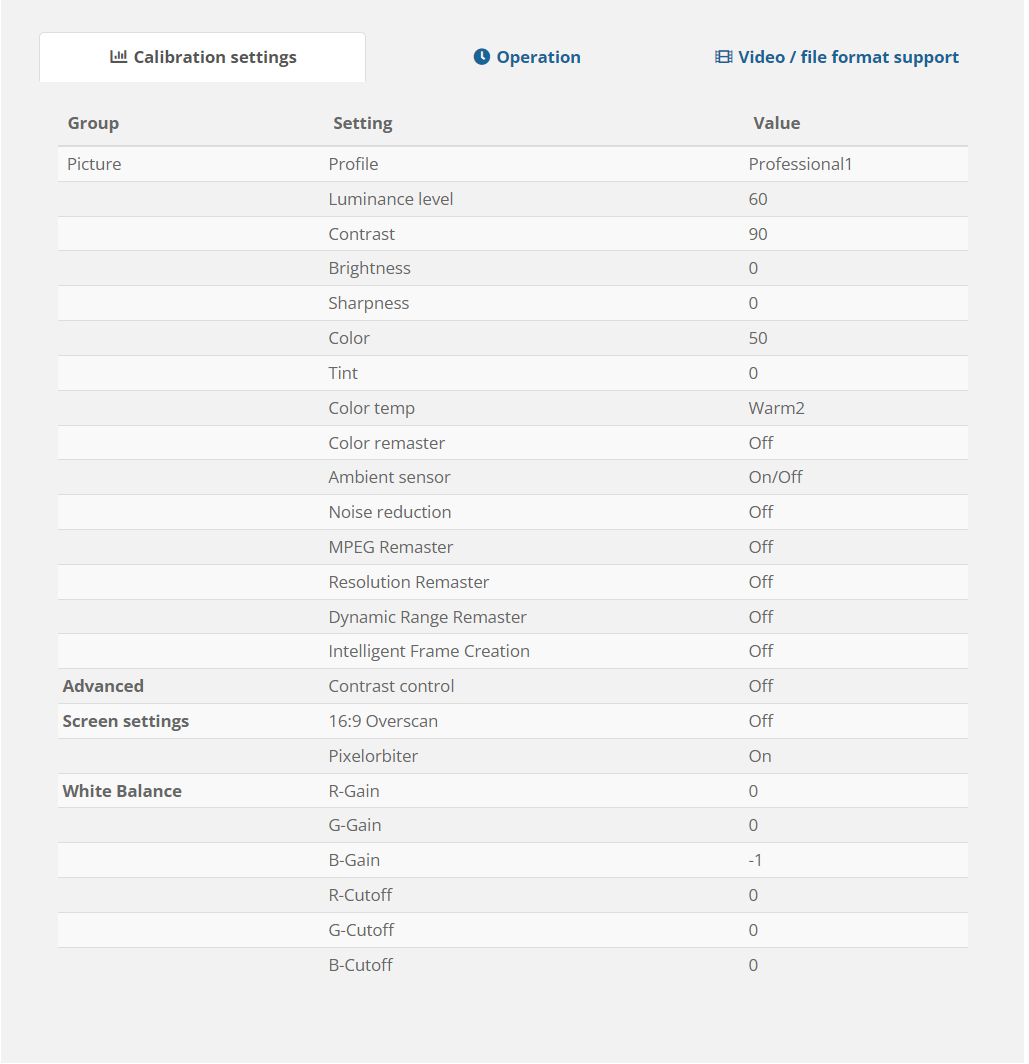Screen dimensions: 1029x1064
Task: Click the Intelligent Frame Creation setting
Action: 429,651
